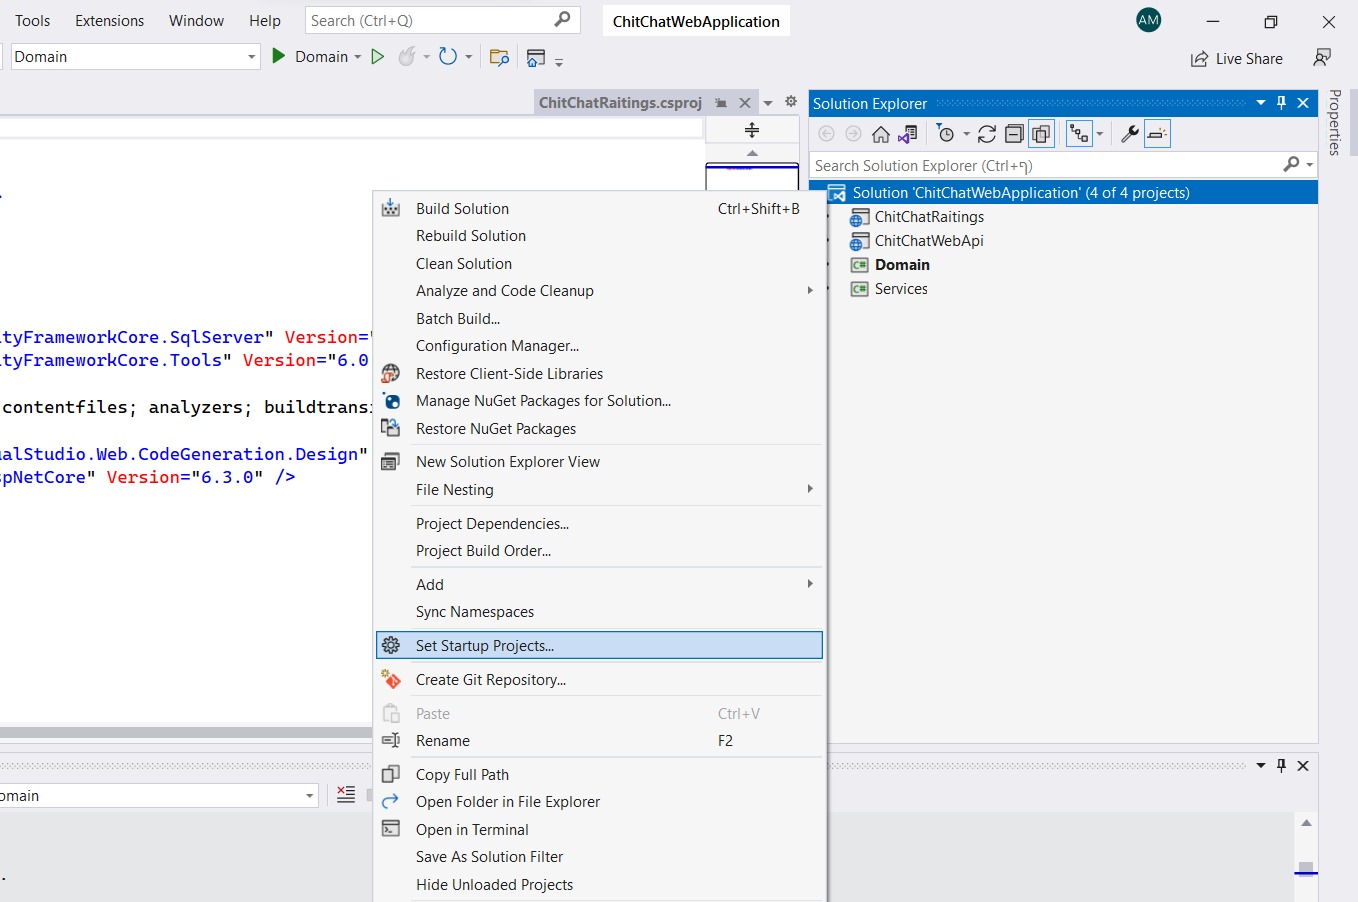Choose Set Startup Projects from the menu
This screenshot has width=1358, height=902.
484,645
